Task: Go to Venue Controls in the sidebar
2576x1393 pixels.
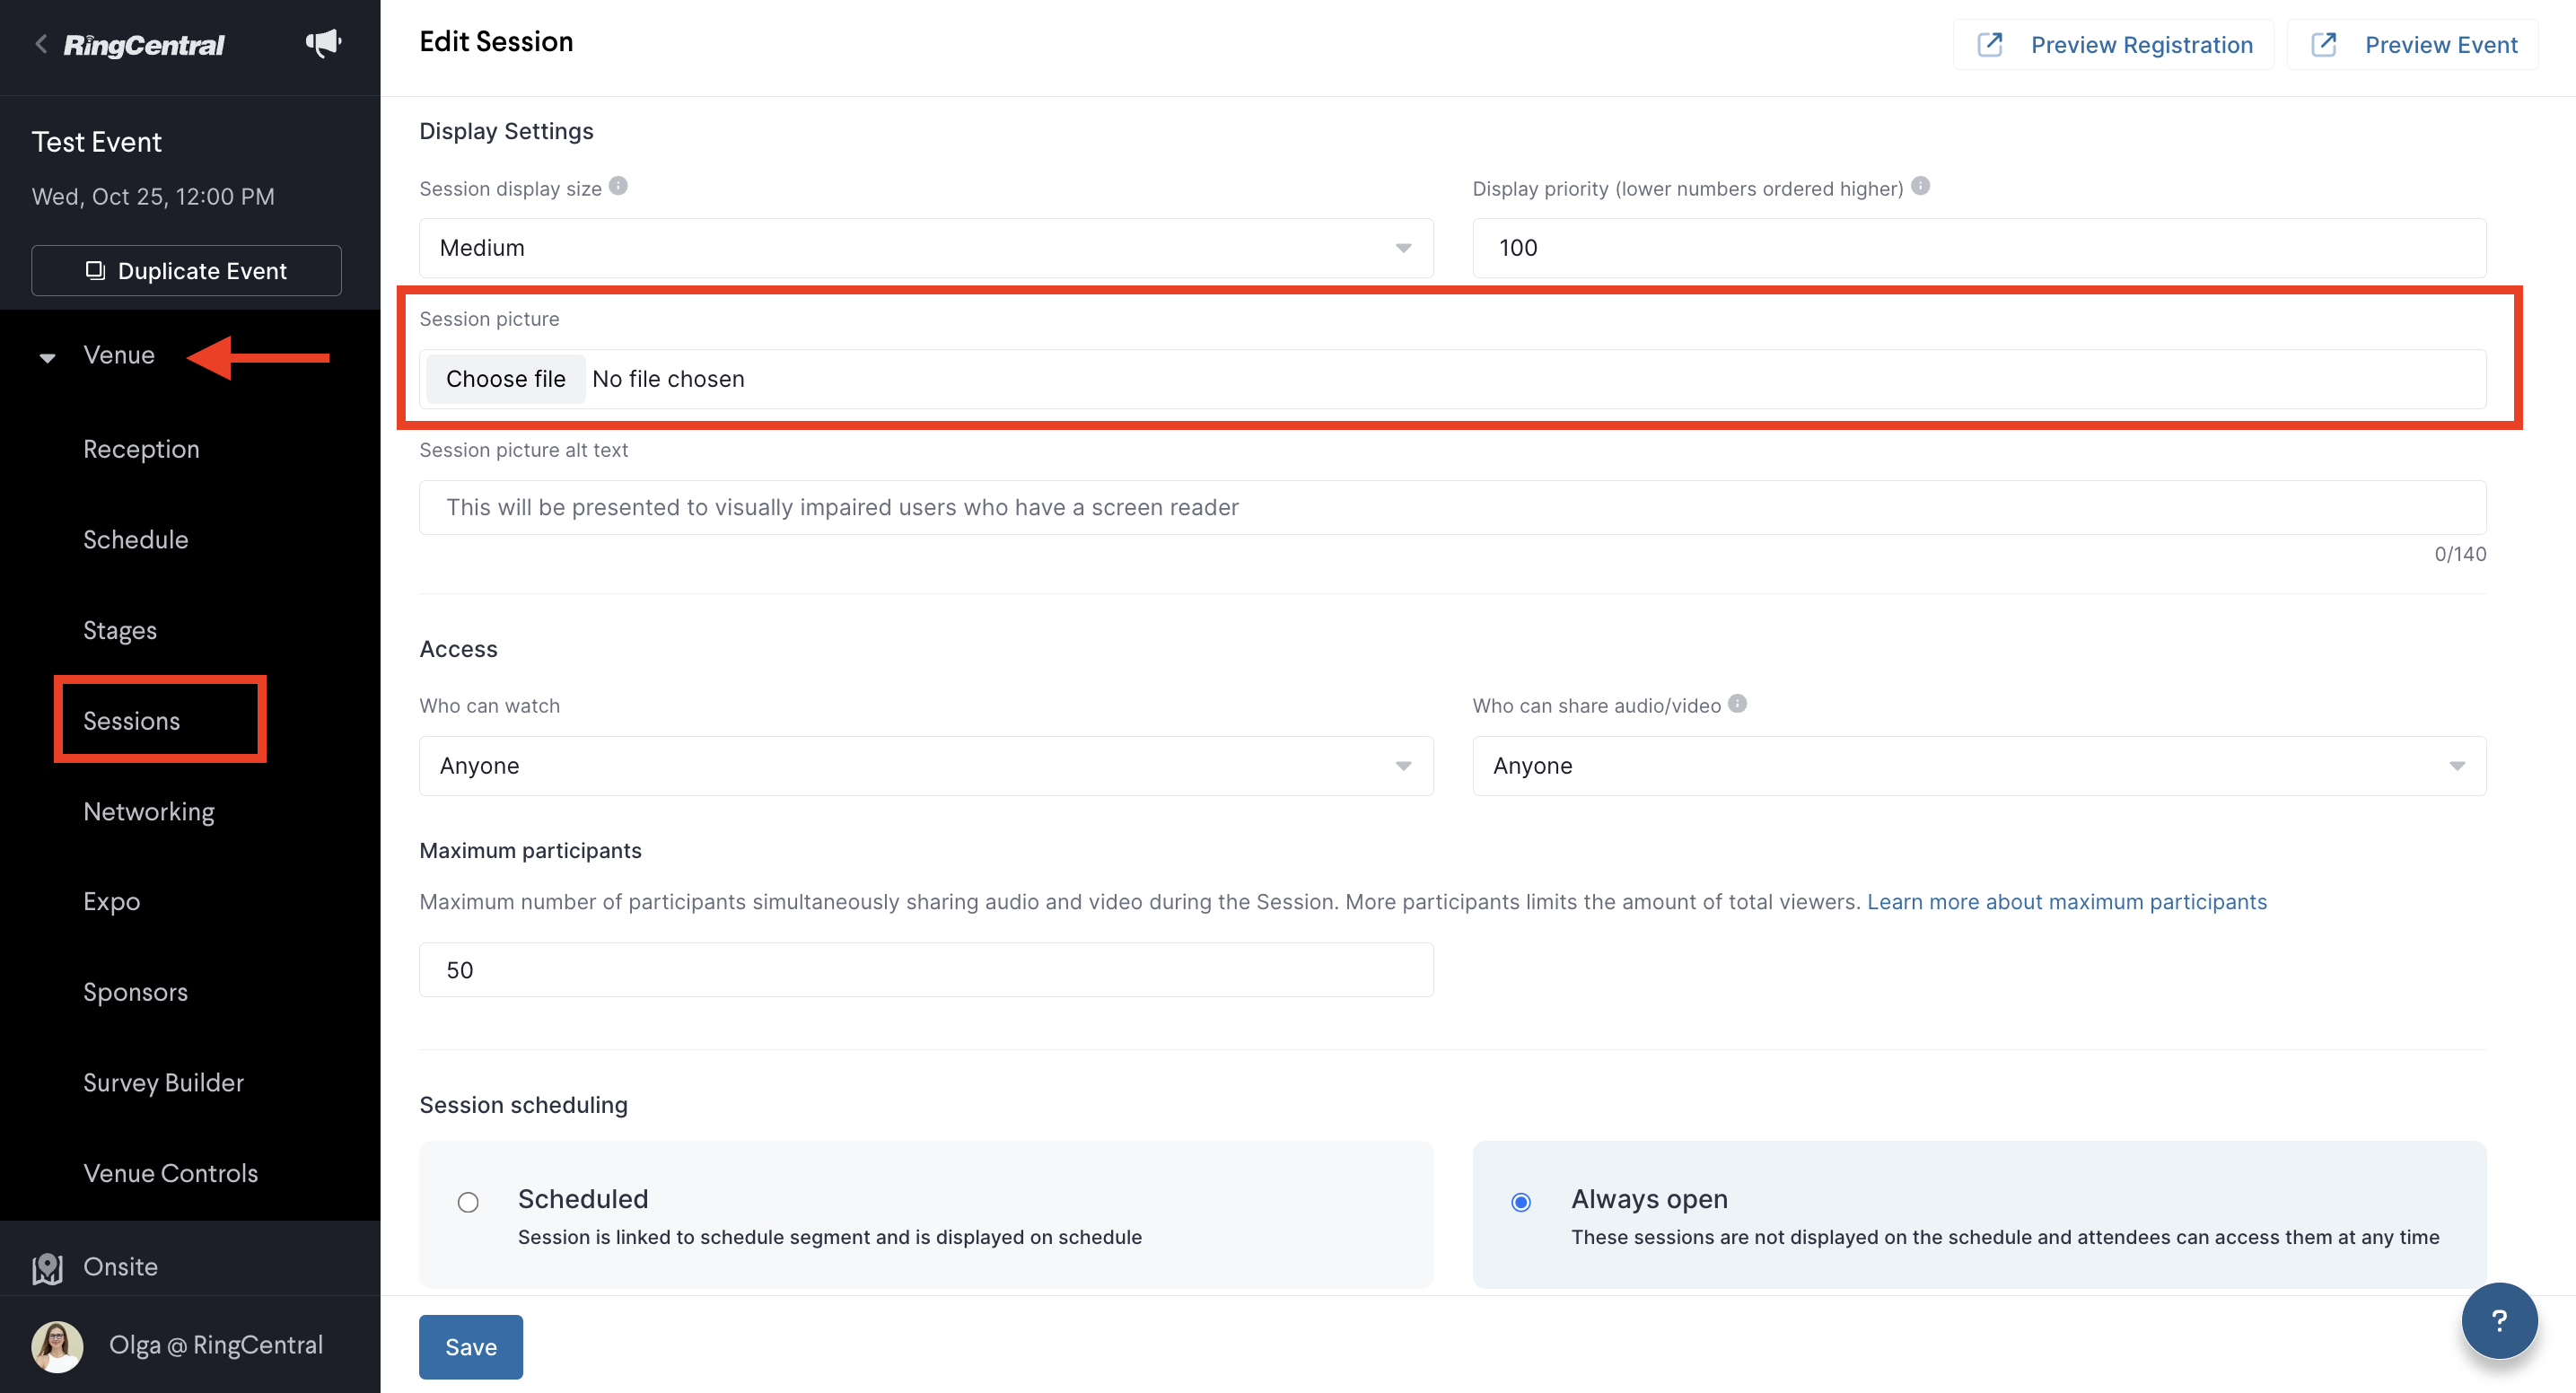Action: 170,1173
